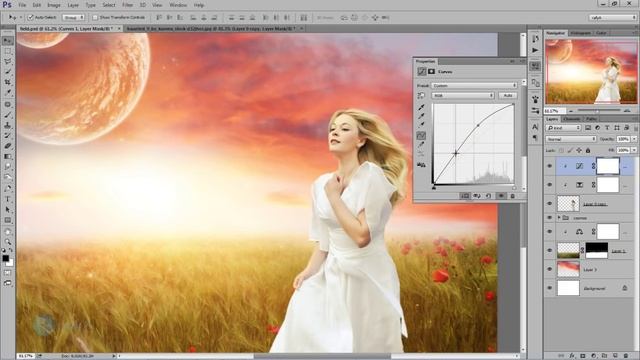Expand the layer group folder triangle

[x=559, y=218]
